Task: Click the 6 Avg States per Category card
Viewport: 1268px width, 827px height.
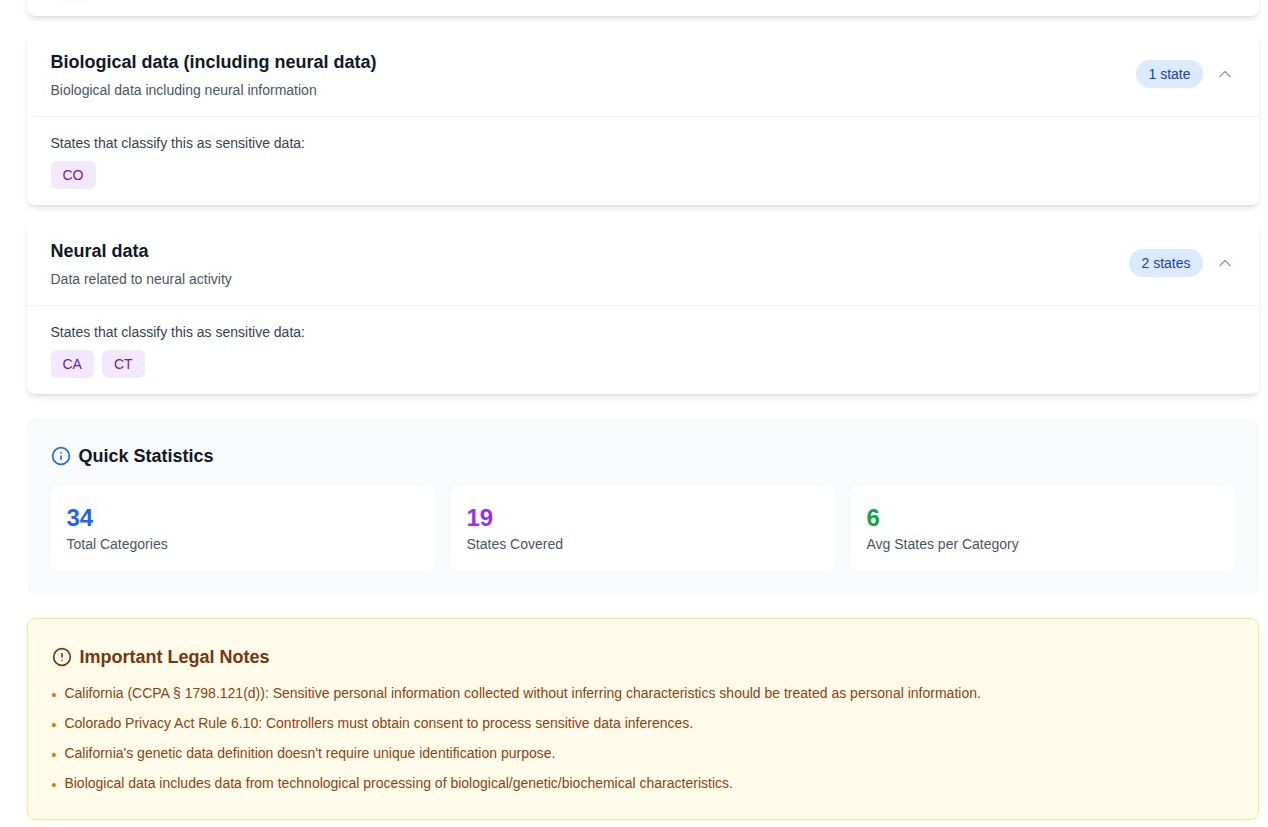Action: click(x=1042, y=528)
